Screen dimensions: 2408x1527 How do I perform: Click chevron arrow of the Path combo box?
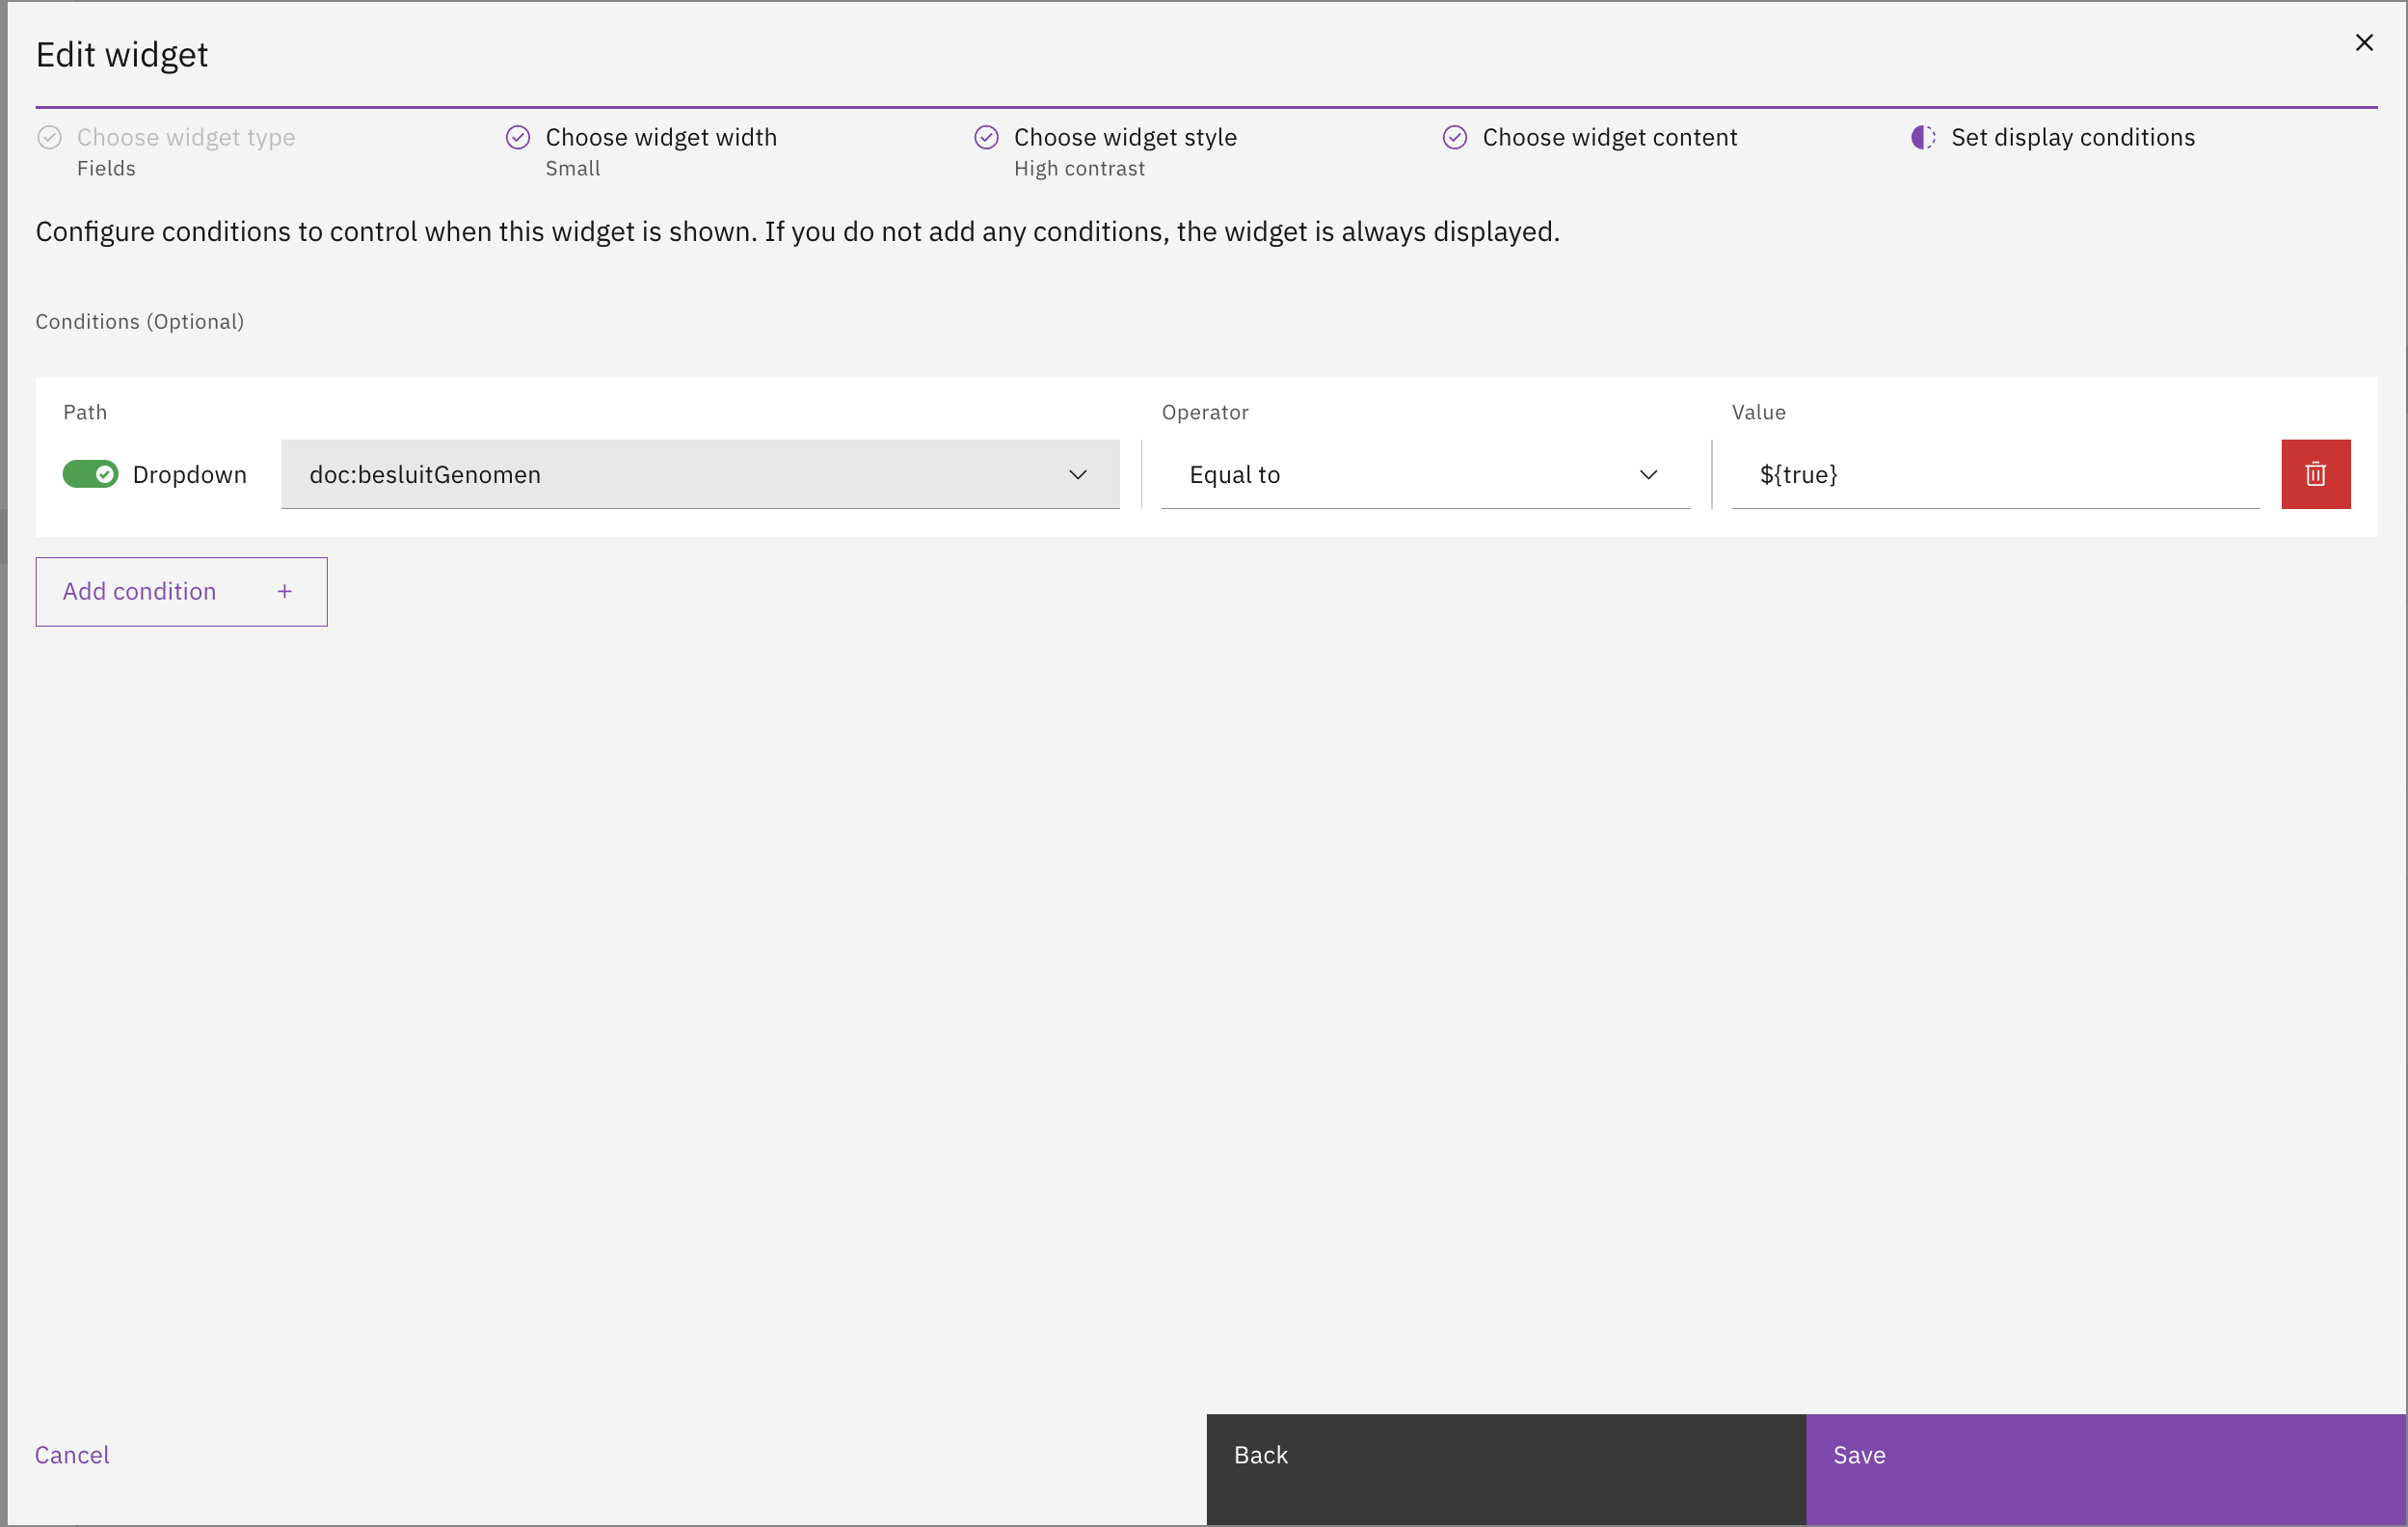tap(1077, 474)
